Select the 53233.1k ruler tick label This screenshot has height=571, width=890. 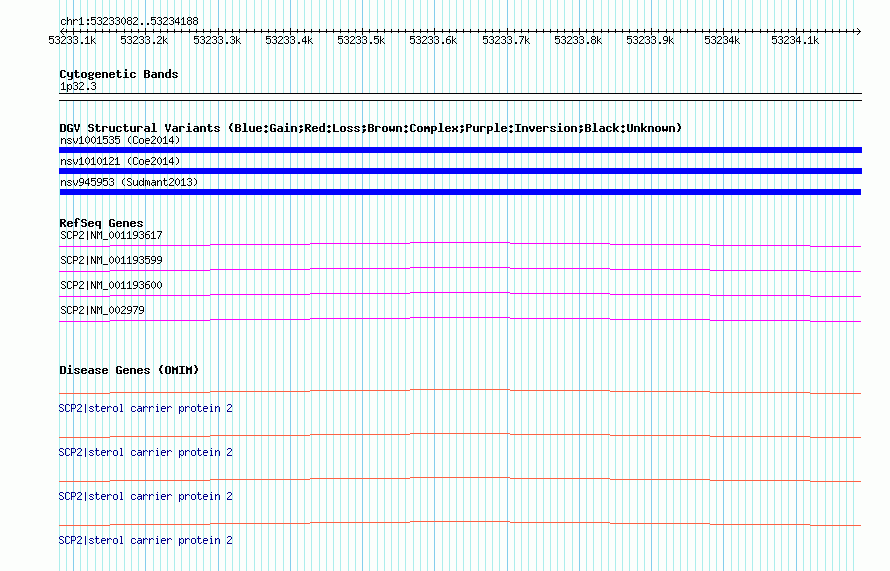point(72,40)
